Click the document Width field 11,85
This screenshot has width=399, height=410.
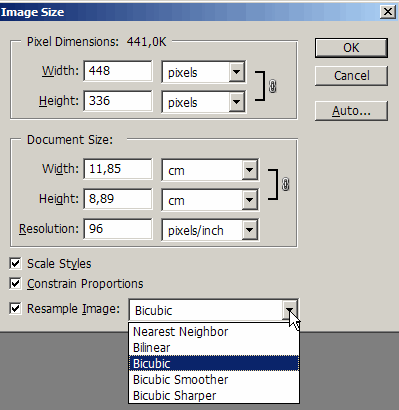pyautogui.click(x=118, y=169)
